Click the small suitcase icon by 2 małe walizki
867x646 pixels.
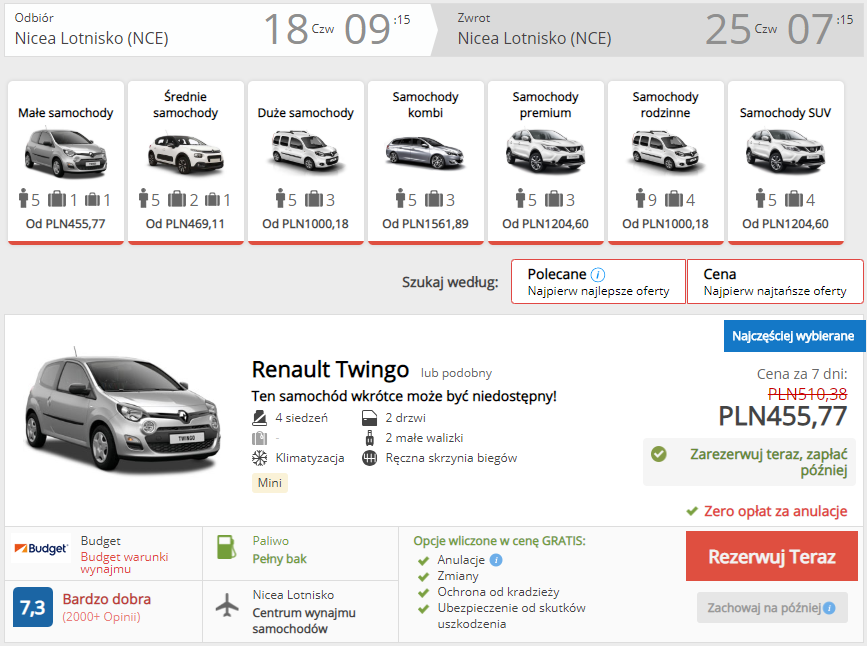[x=369, y=438]
